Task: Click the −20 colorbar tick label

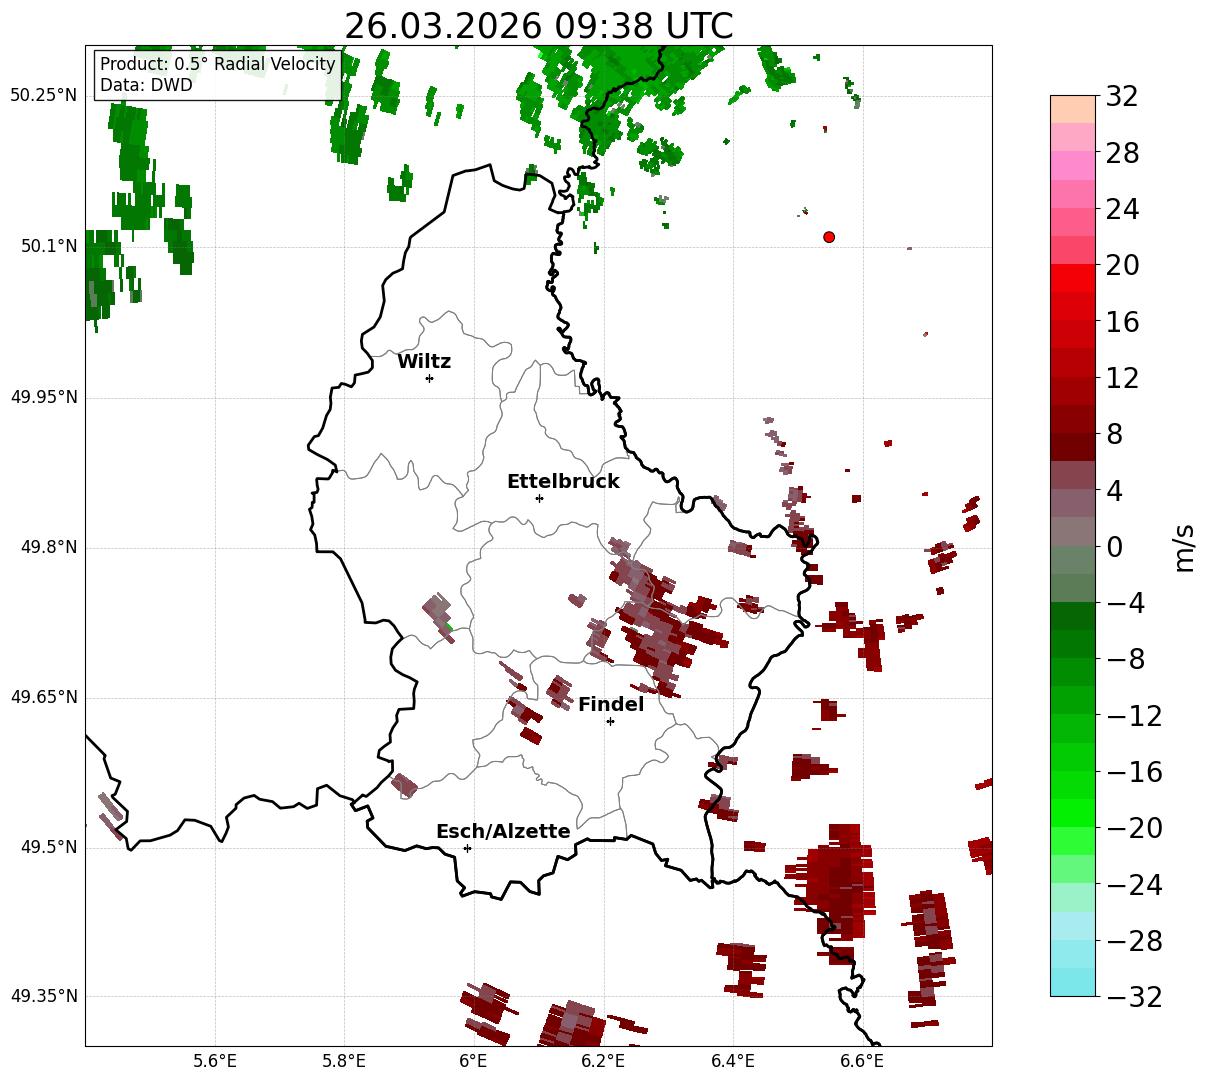Action: click(1134, 828)
